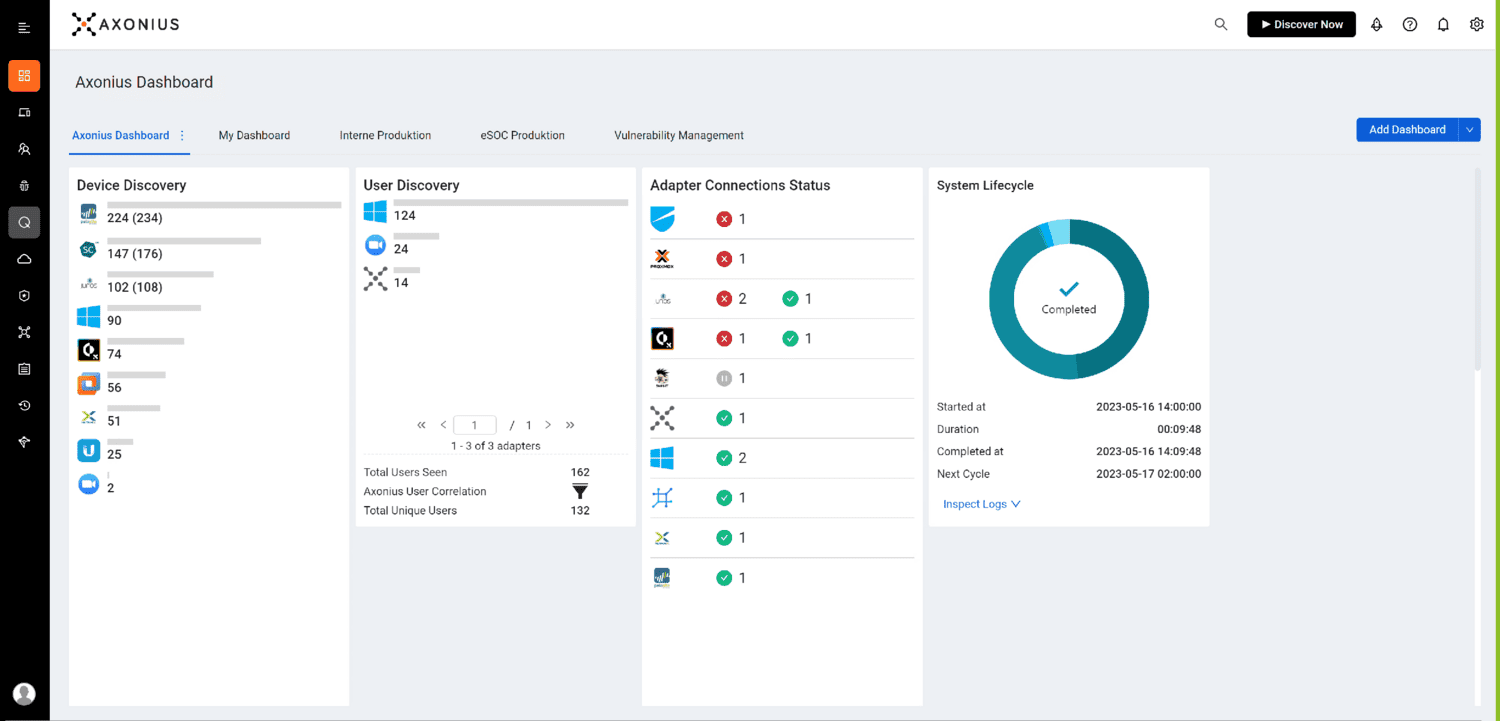Expand the Inspect Logs section
Viewport: 1500px width, 721px height.
(982, 504)
